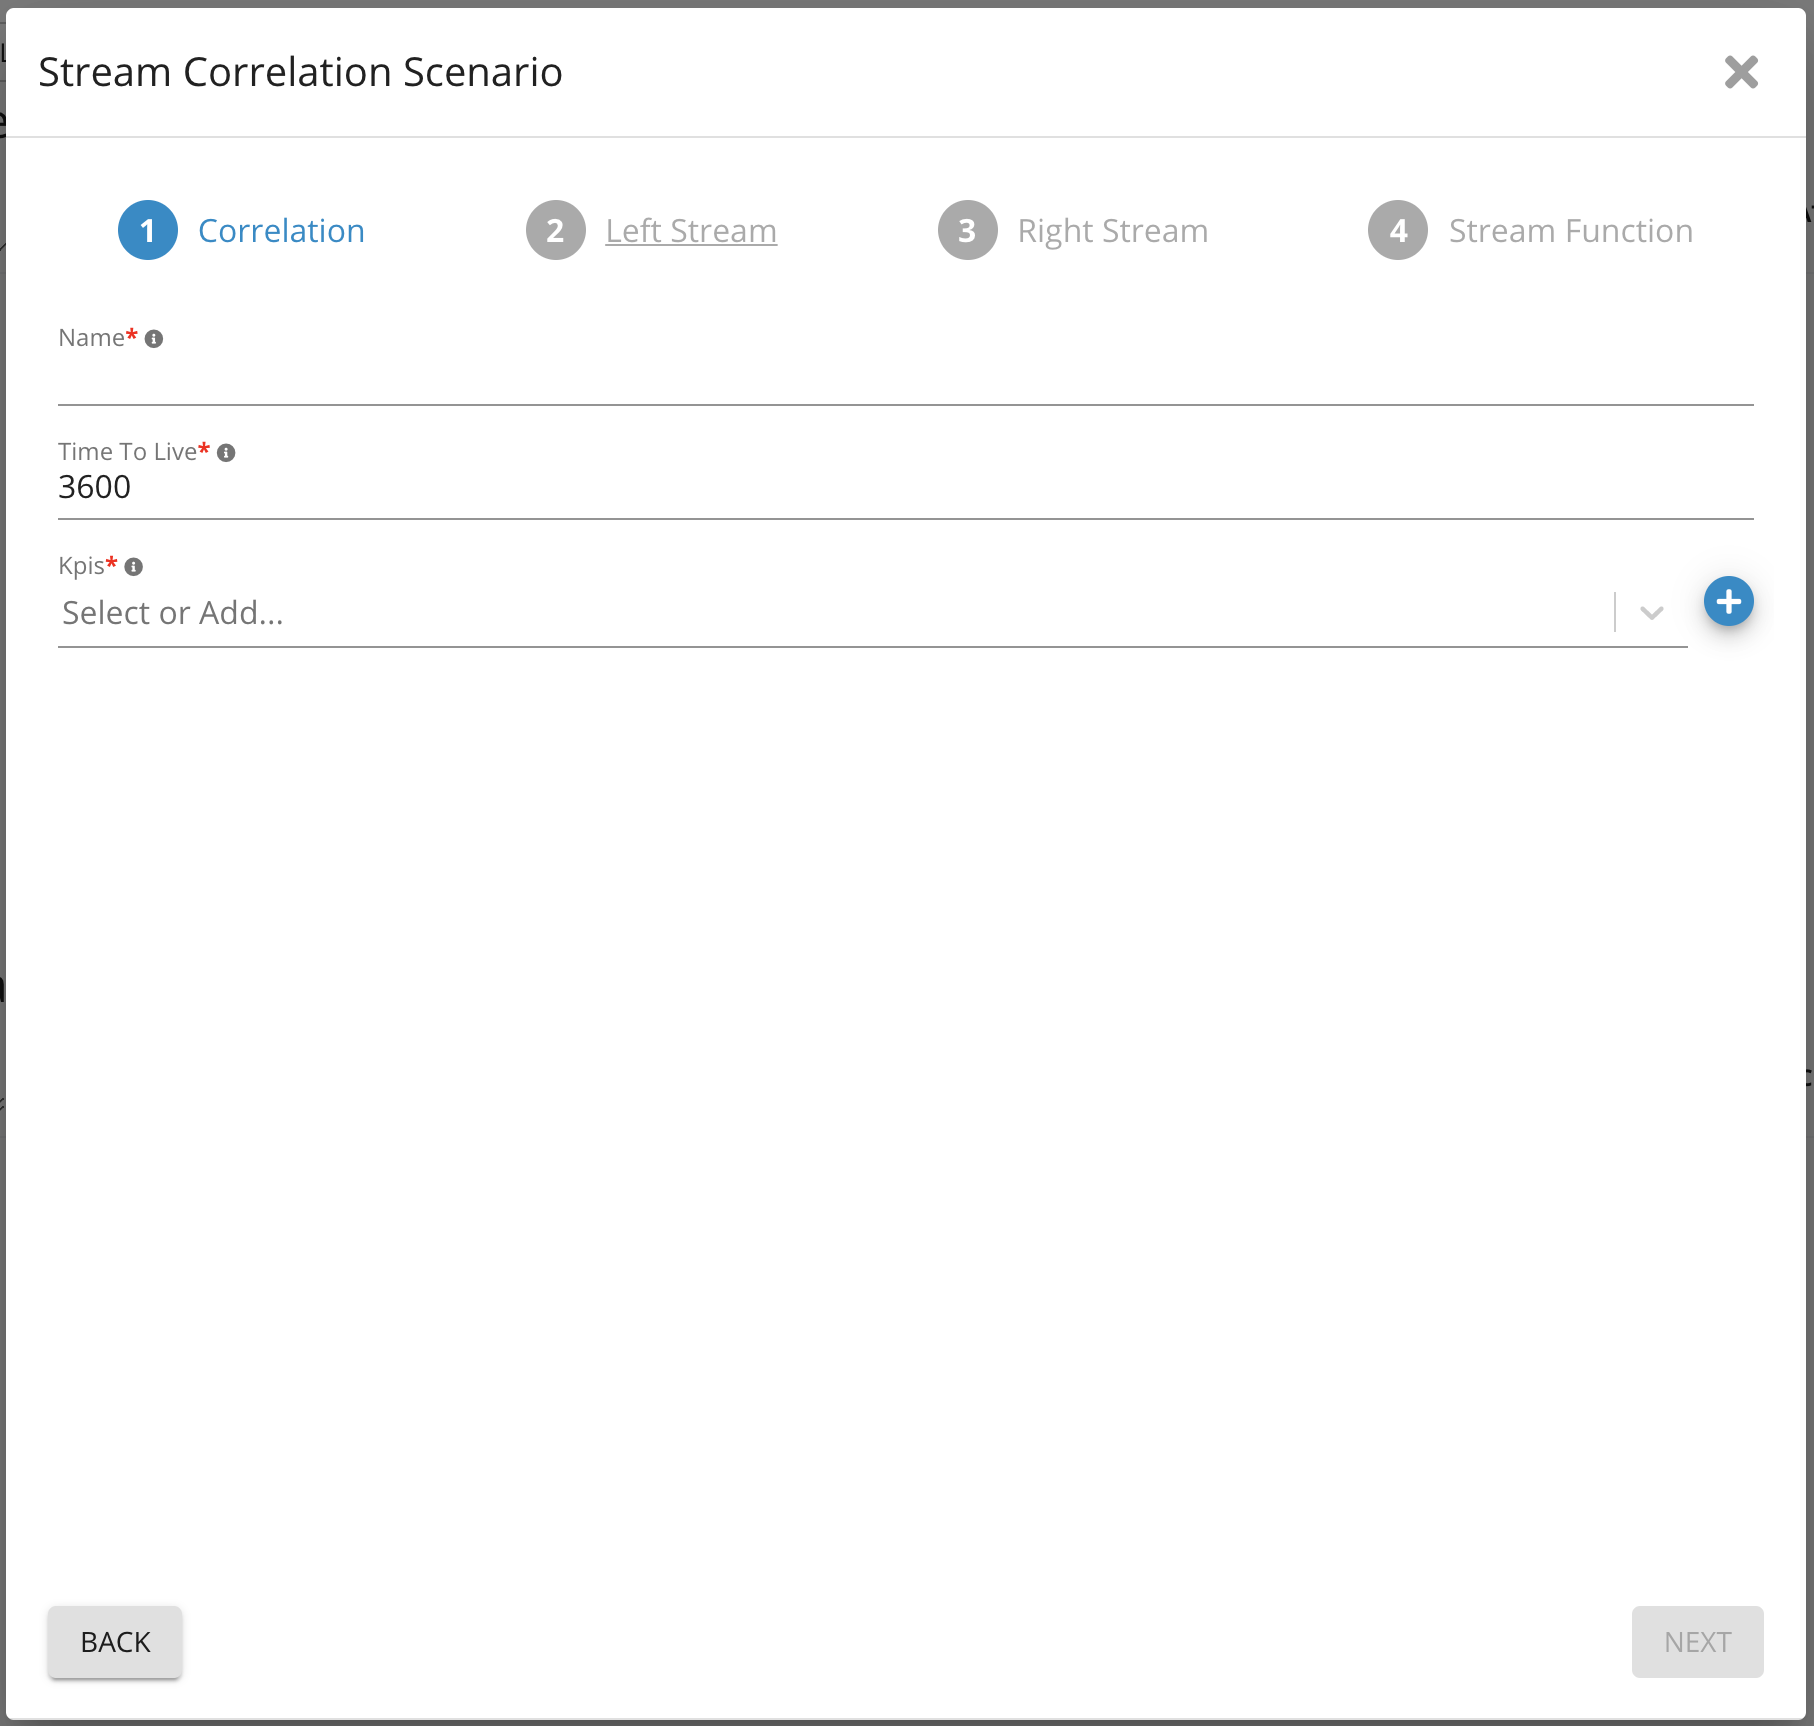Click the step 4 circle icon

[1397, 231]
